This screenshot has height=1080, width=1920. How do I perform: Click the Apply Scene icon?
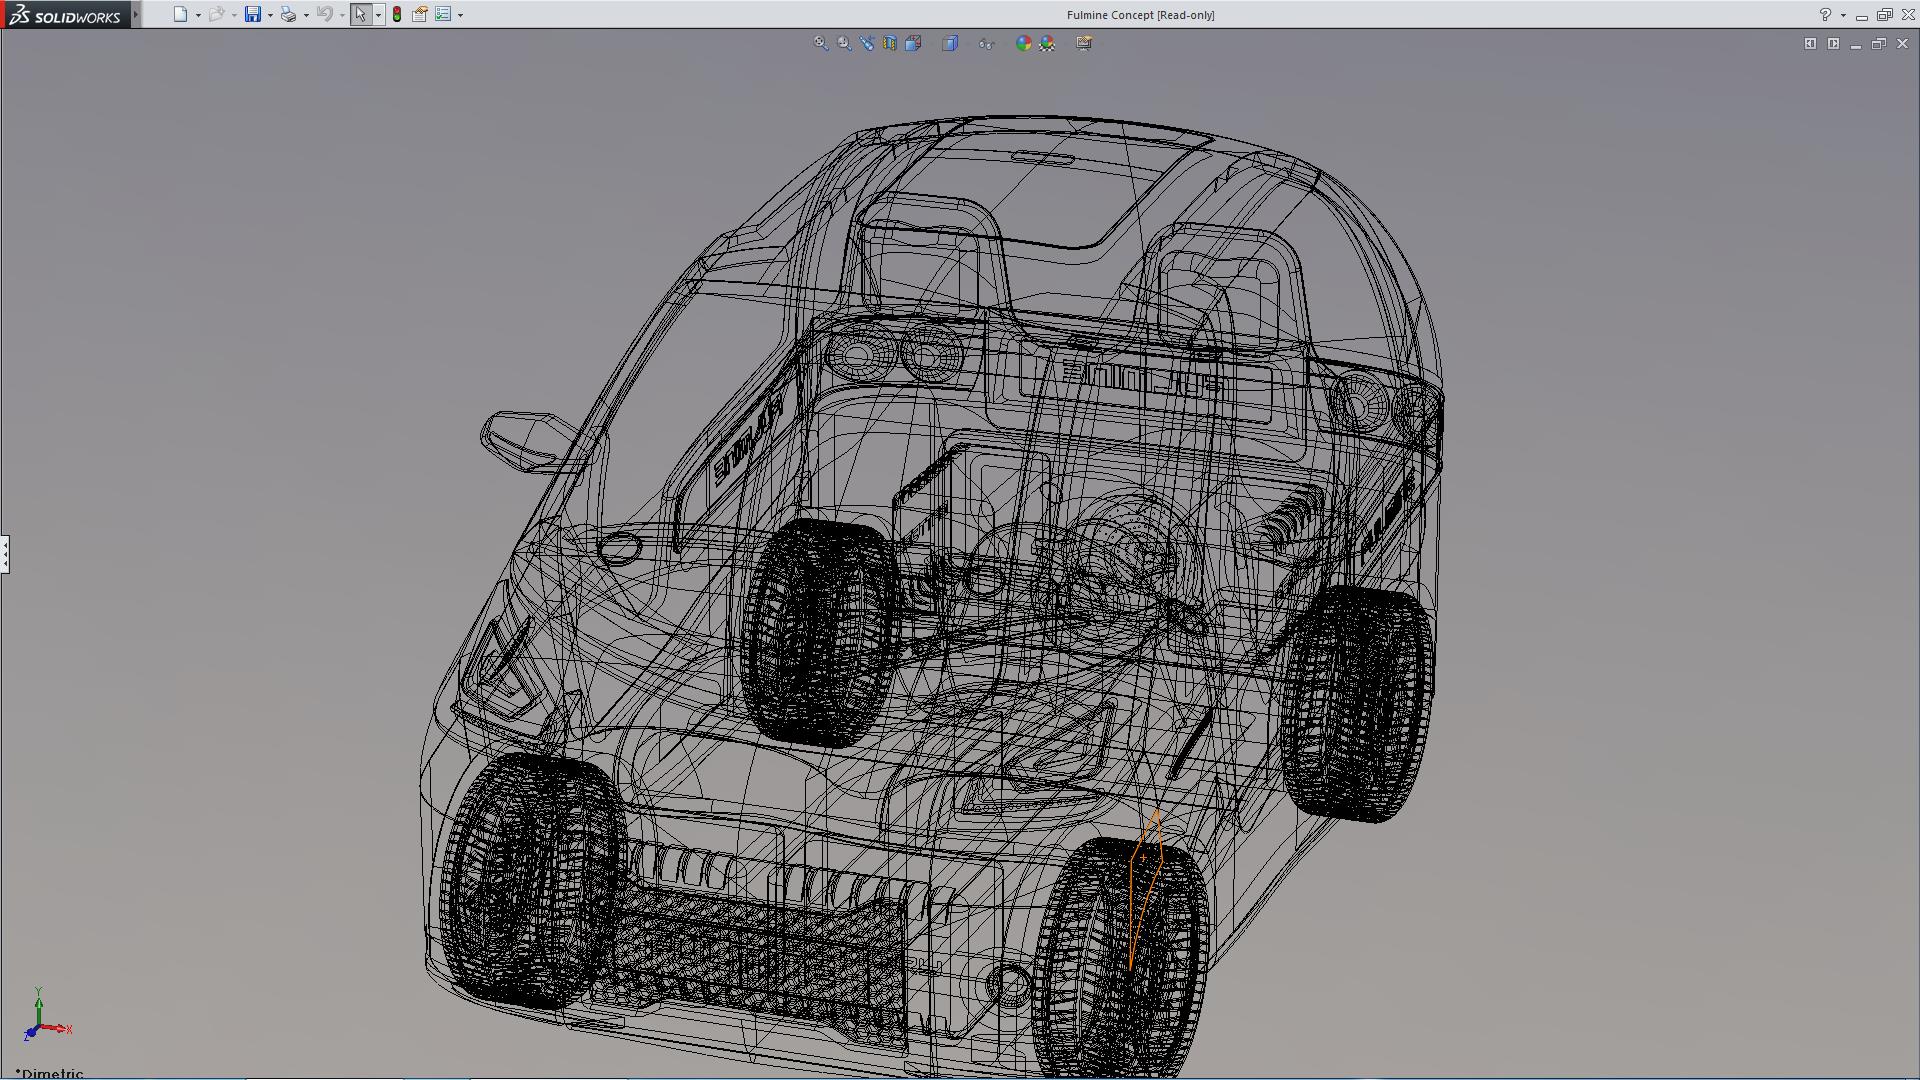pyautogui.click(x=1047, y=43)
